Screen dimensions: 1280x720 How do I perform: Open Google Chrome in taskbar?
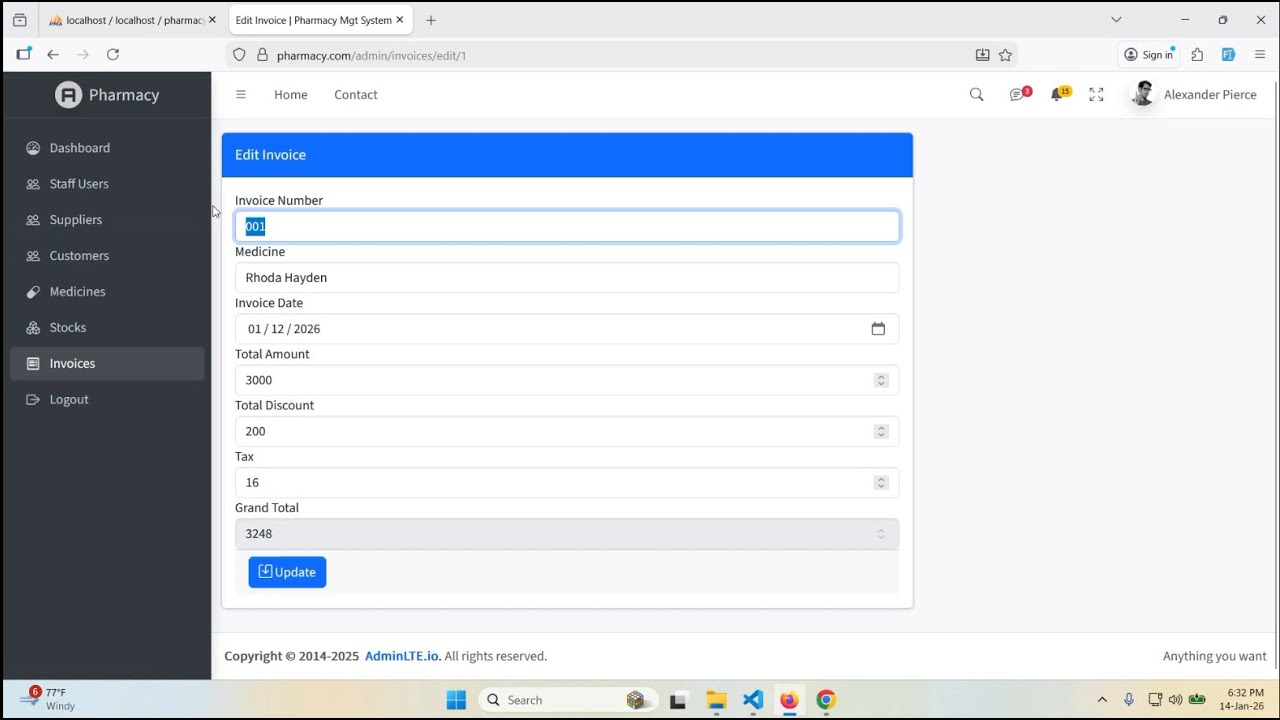click(826, 700)
